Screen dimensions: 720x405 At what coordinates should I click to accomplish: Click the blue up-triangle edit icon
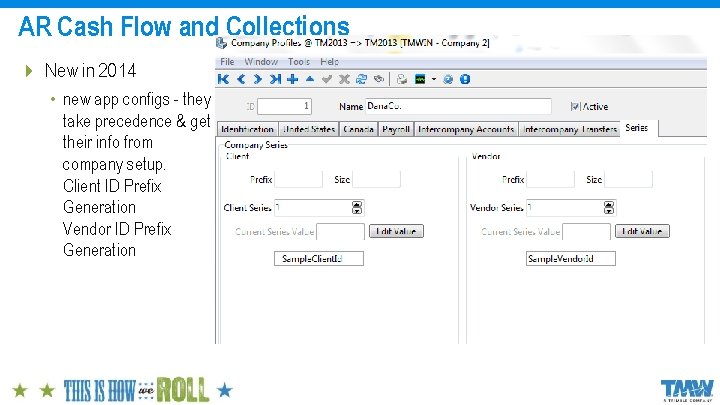pos(310,79)
